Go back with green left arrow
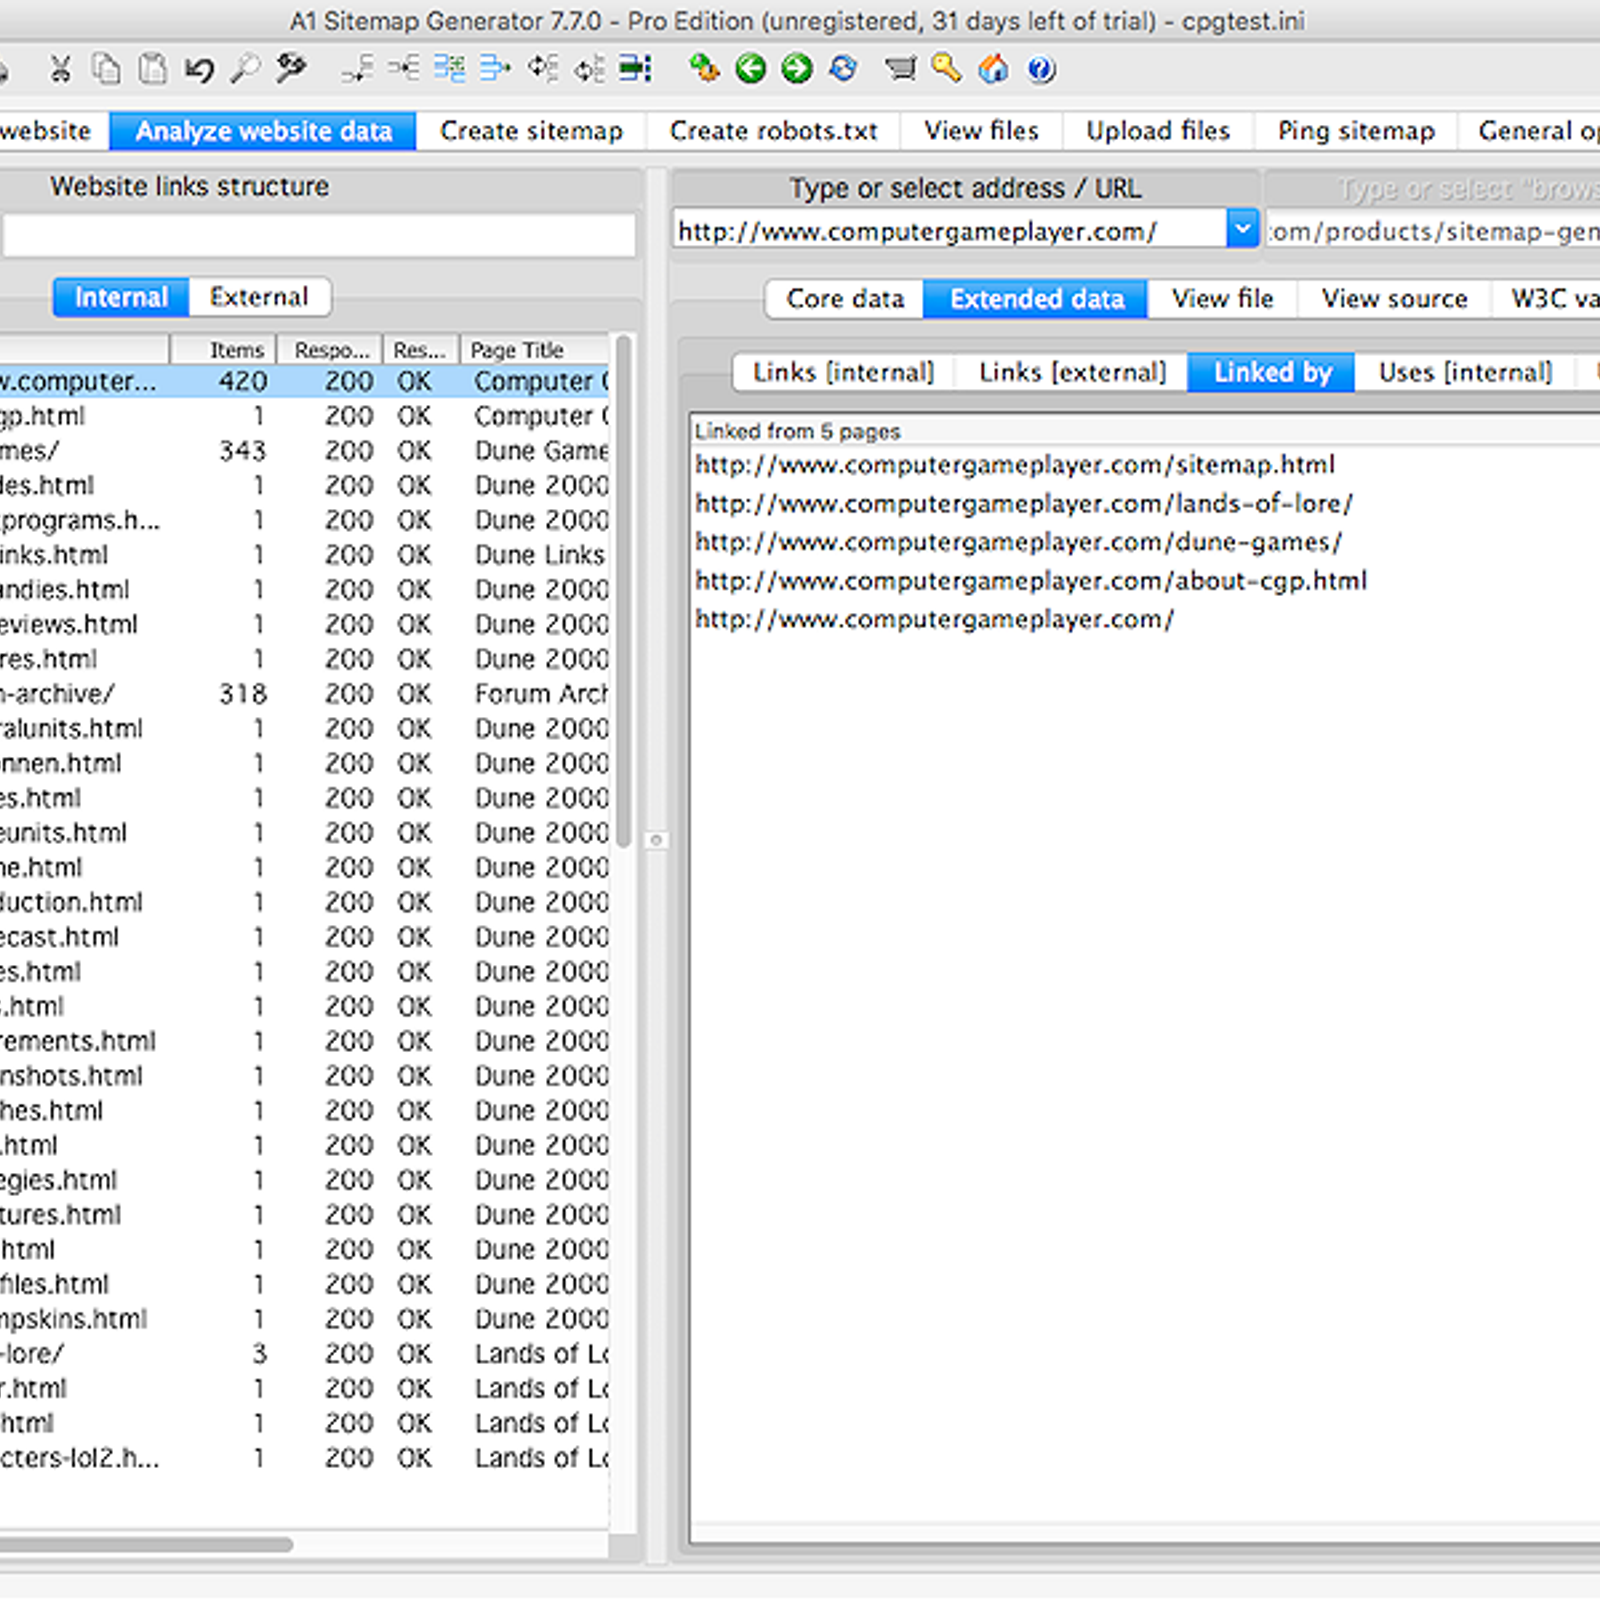The height and width of the screenshot is (1600, 1600). click(x=750, y=69)
